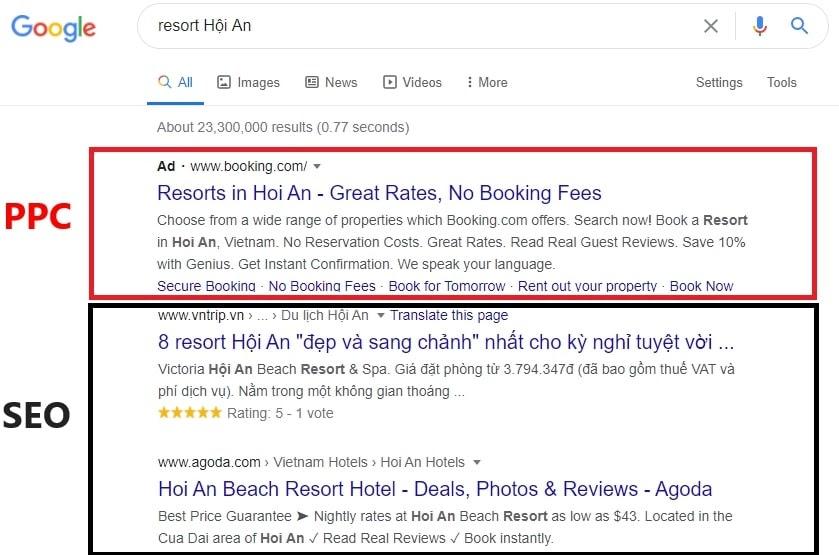The image size is (839, 555).
Task: Click the magnifying glass search button
Action: [799, 27]
